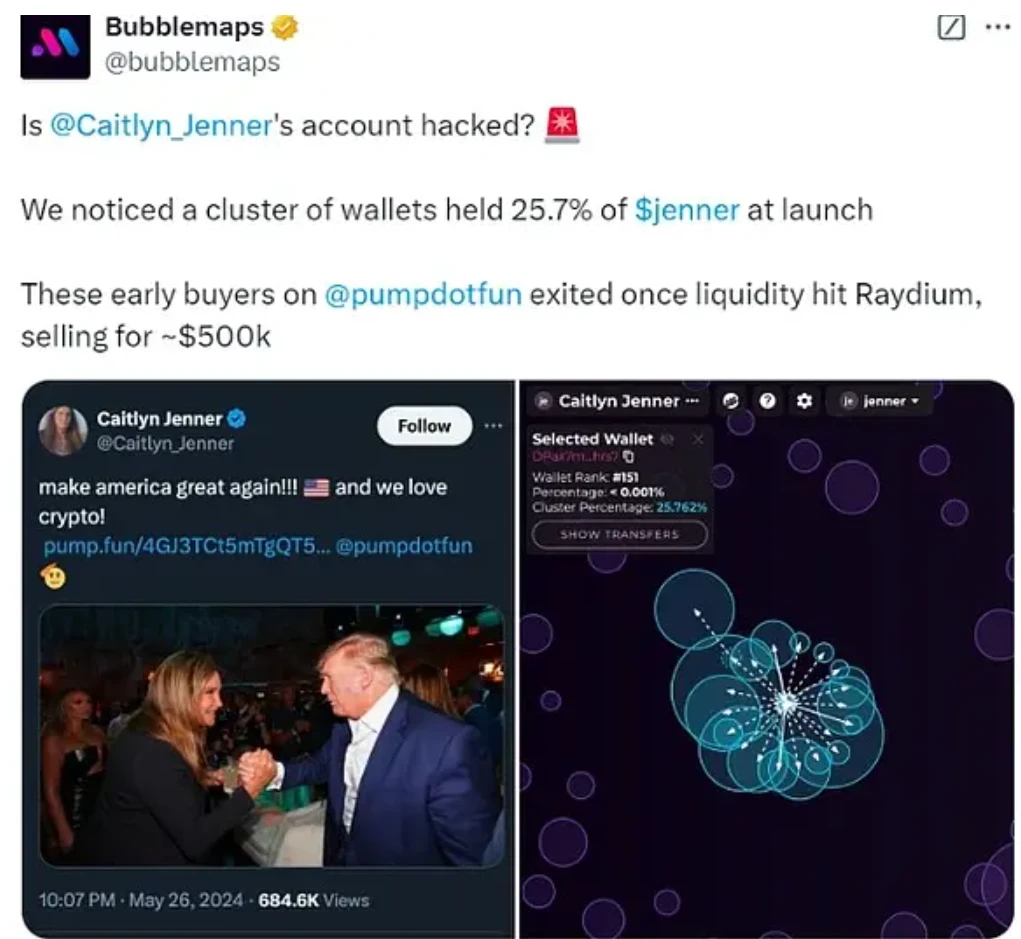Open the @pumpdotfun mention in the post
The image size is (1021, 939).
[x=422, y=296]
